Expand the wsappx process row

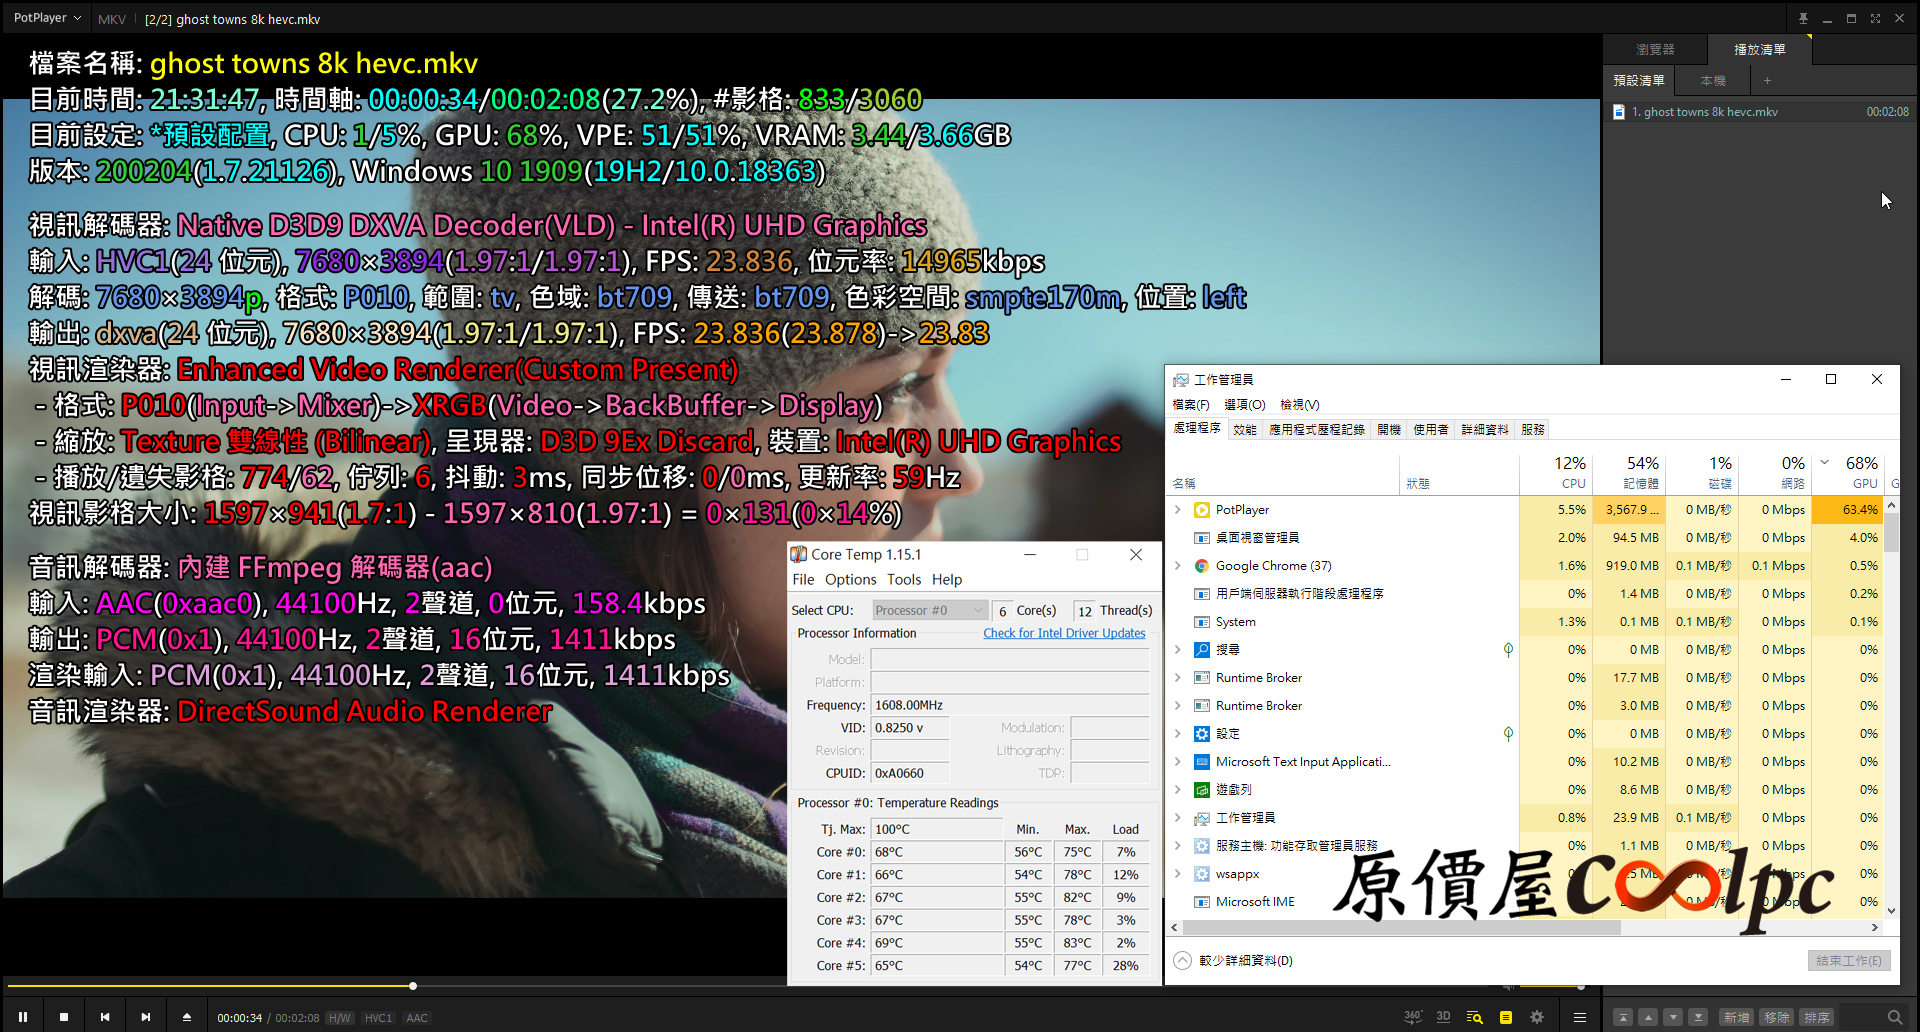[x=1178, y=874]
